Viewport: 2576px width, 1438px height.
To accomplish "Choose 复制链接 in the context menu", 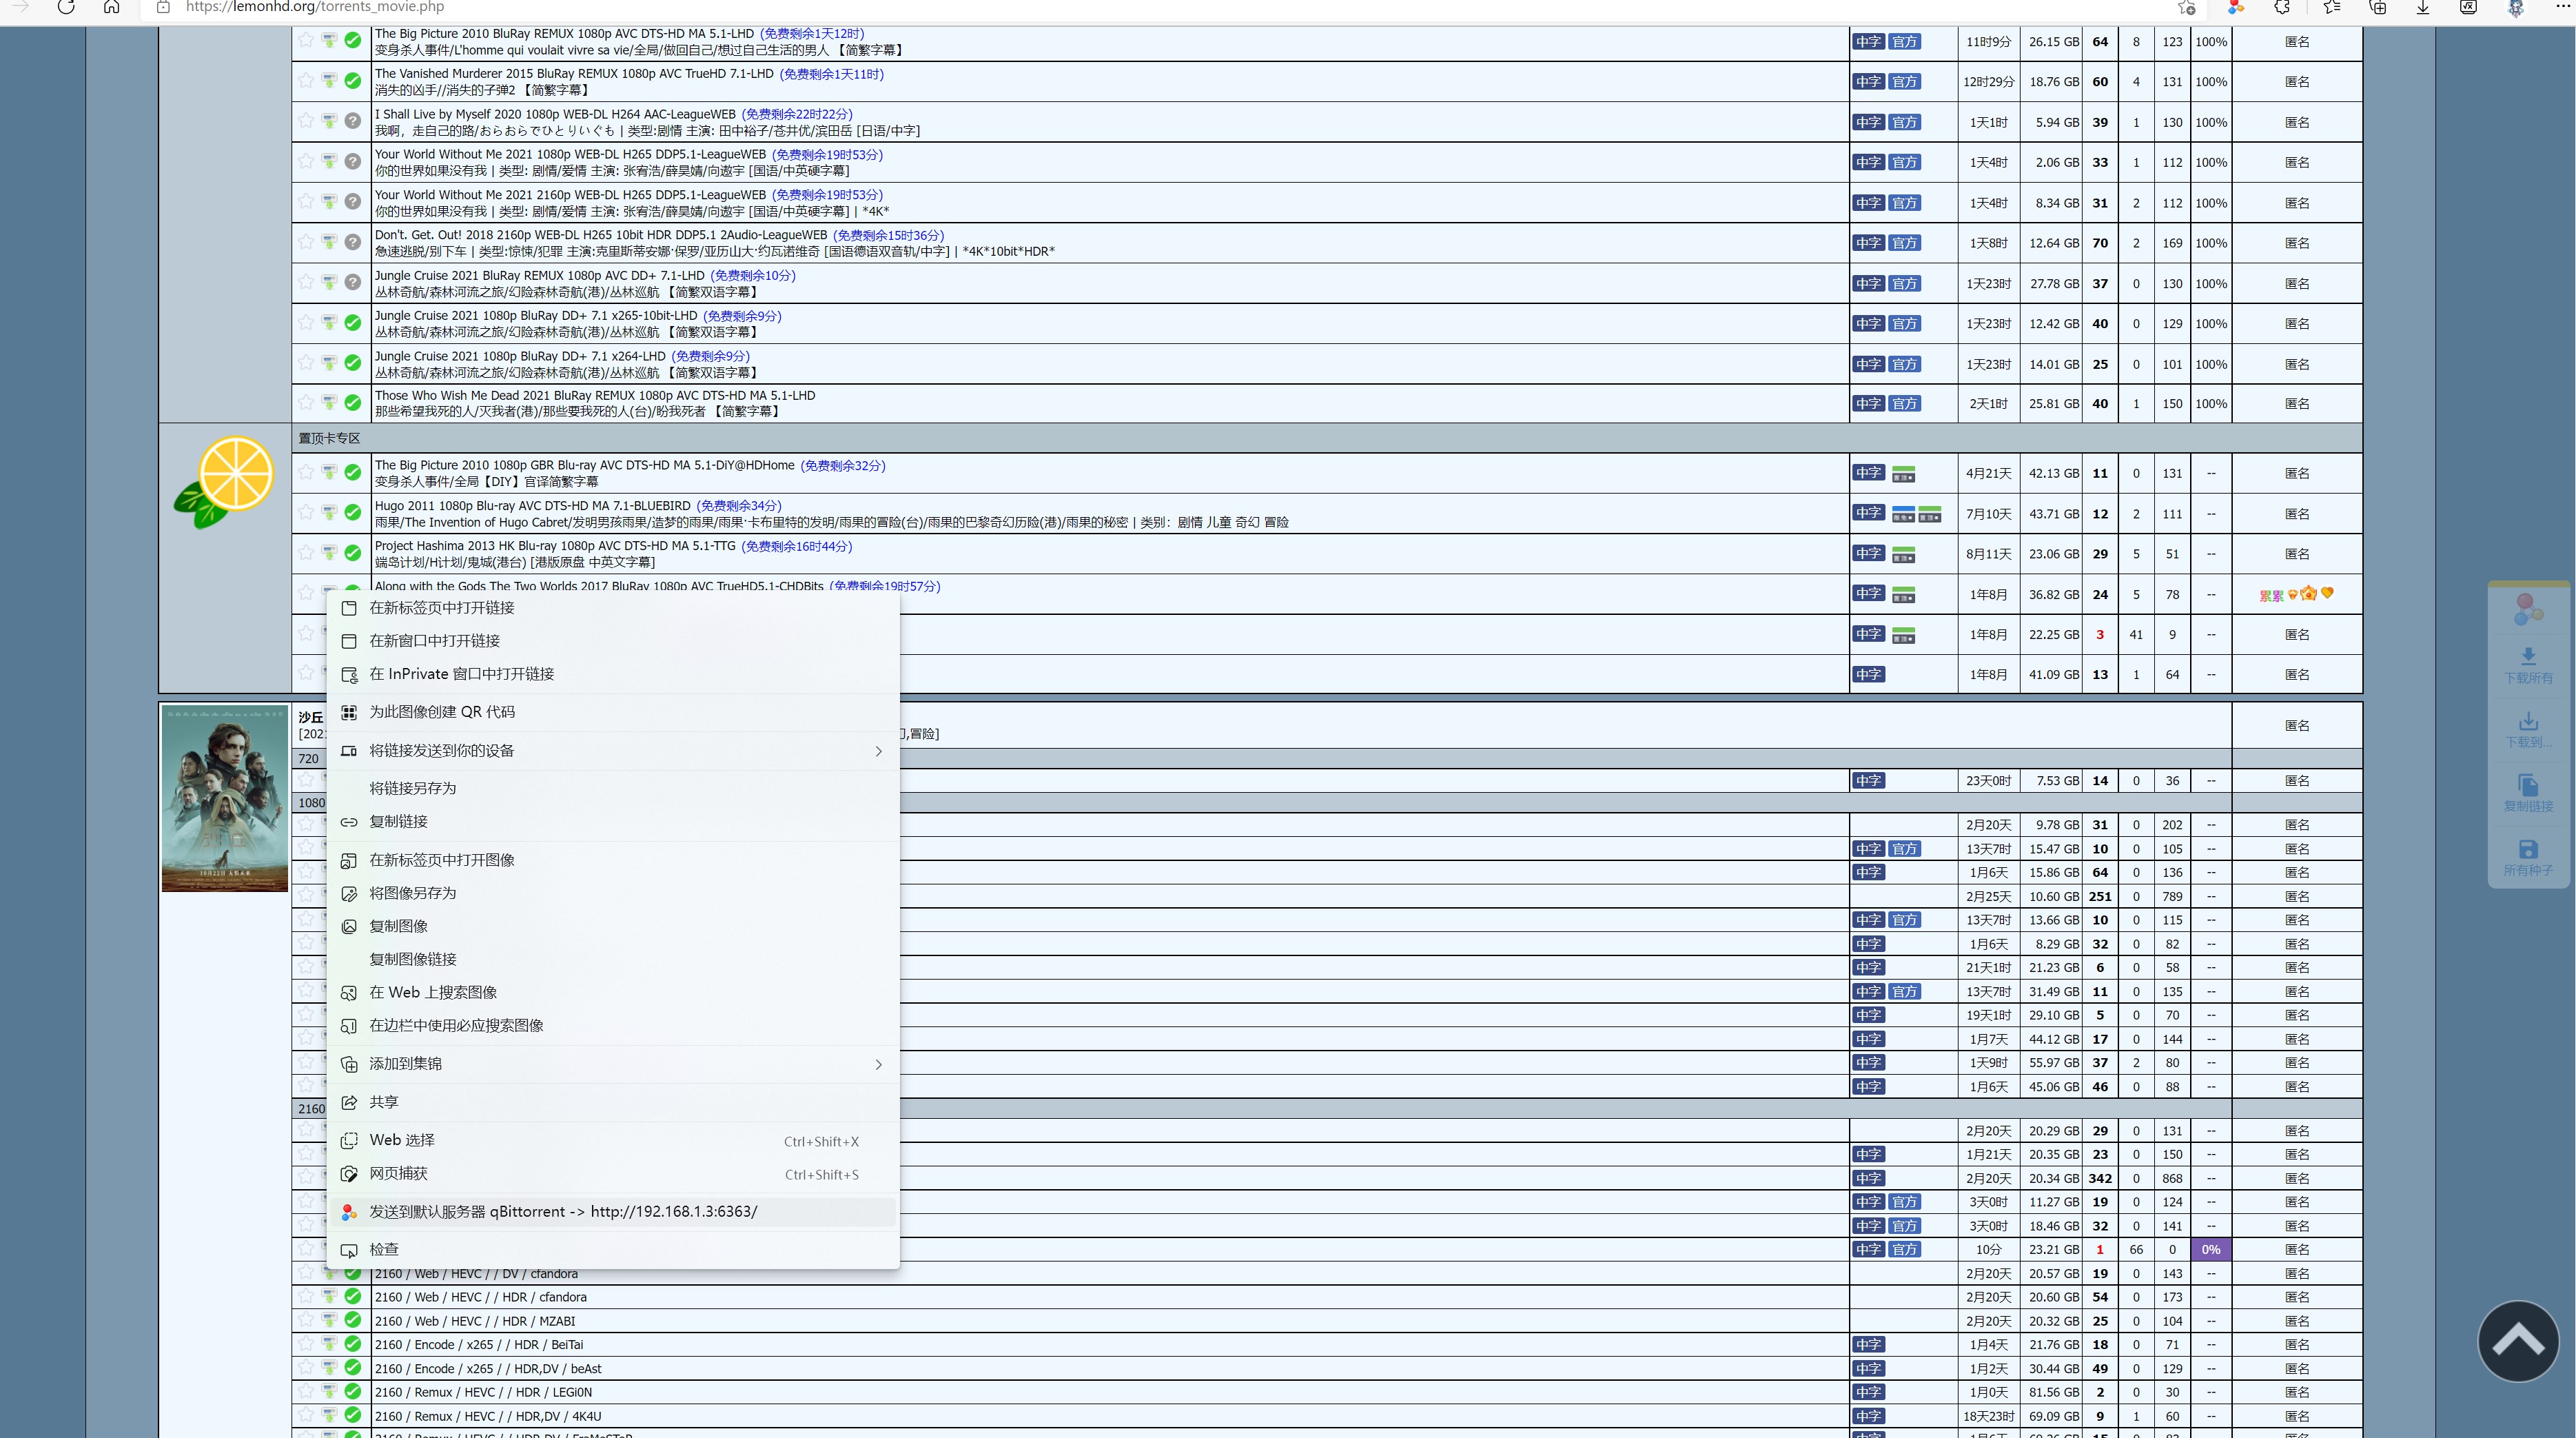I will pyautogui.click(x=398, y=821).
